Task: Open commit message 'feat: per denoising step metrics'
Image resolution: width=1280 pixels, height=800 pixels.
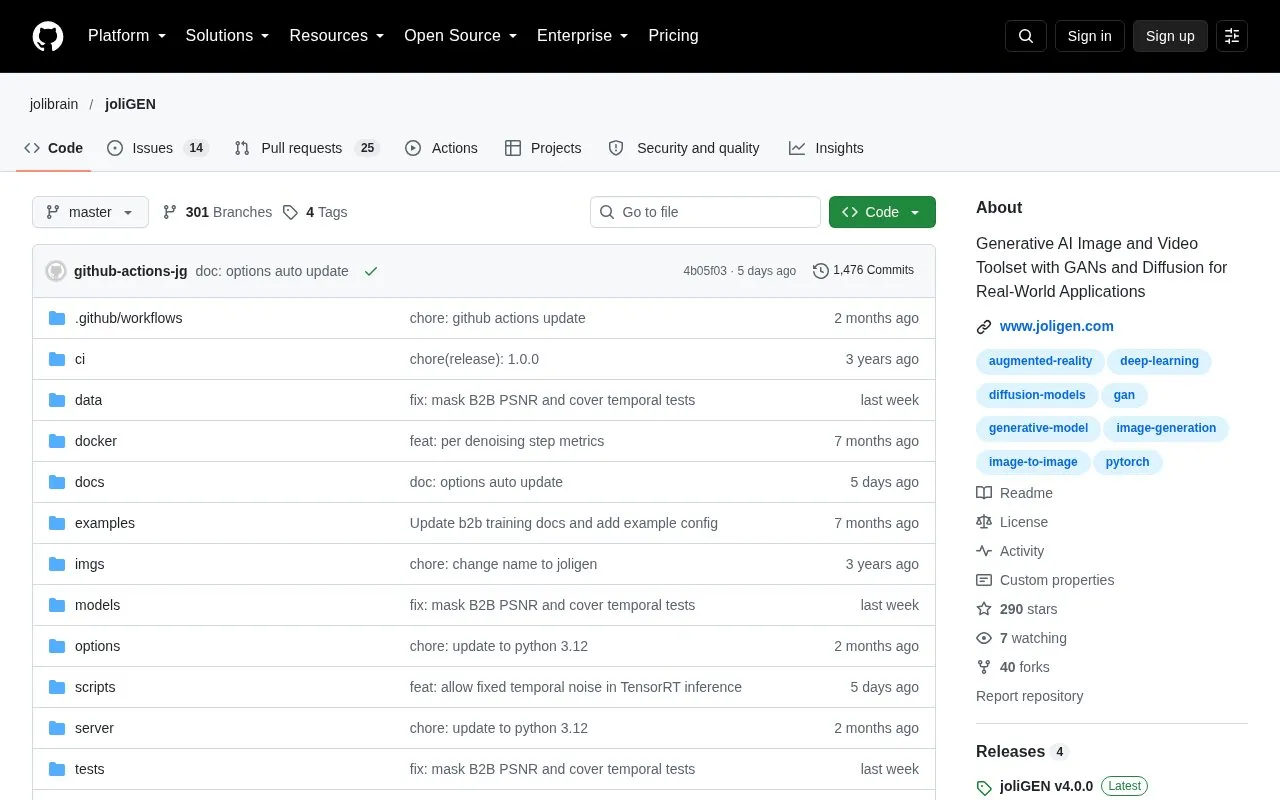Action: 507,441
